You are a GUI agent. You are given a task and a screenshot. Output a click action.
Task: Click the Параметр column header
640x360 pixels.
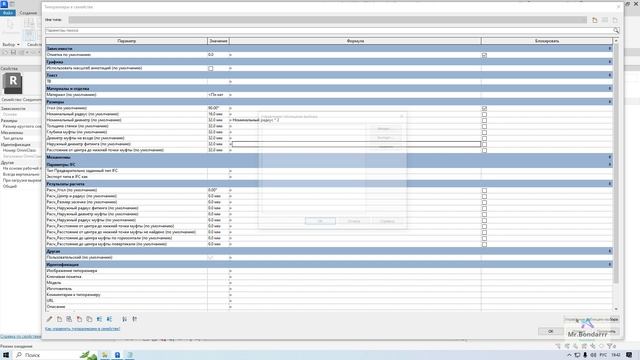click(127, 41)
